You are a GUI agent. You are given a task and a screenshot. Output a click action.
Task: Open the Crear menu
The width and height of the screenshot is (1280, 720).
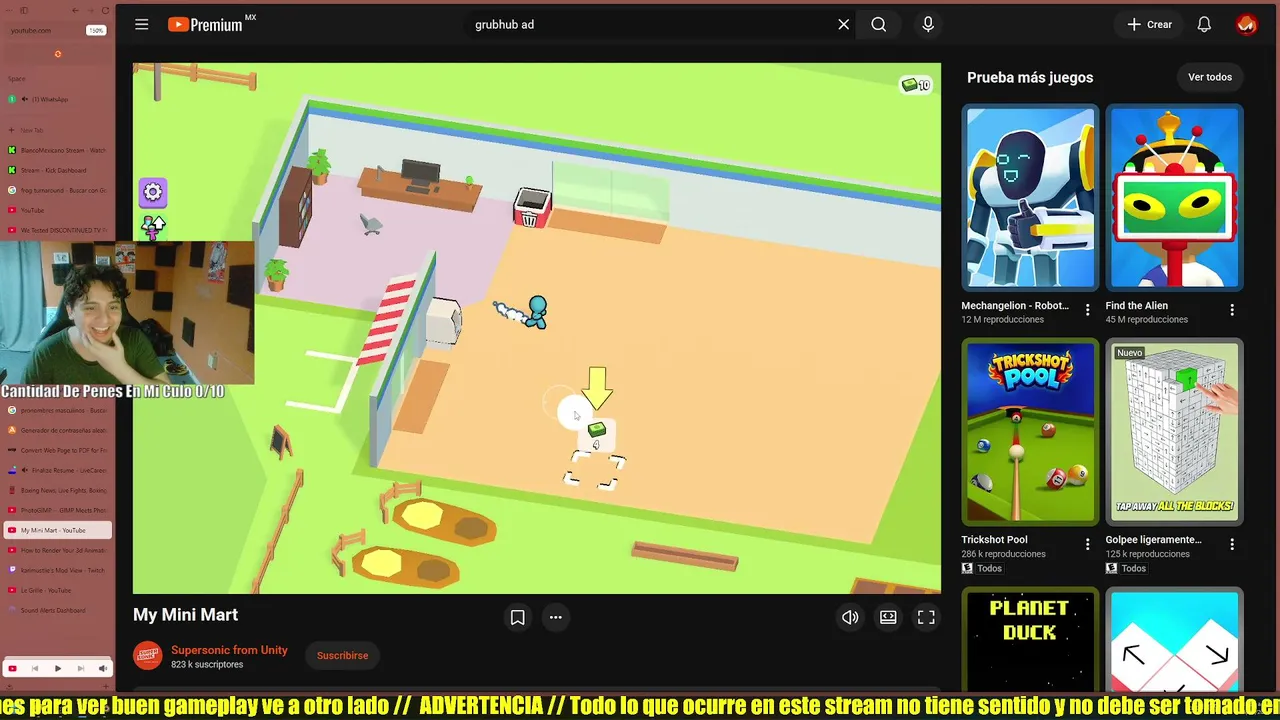(1149, 25)
